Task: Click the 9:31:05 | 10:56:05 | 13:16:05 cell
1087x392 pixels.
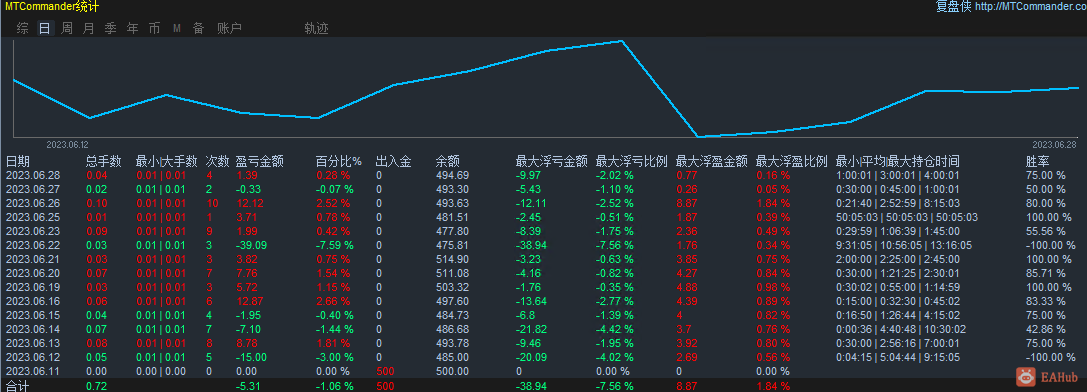Action: click(904, 245)
